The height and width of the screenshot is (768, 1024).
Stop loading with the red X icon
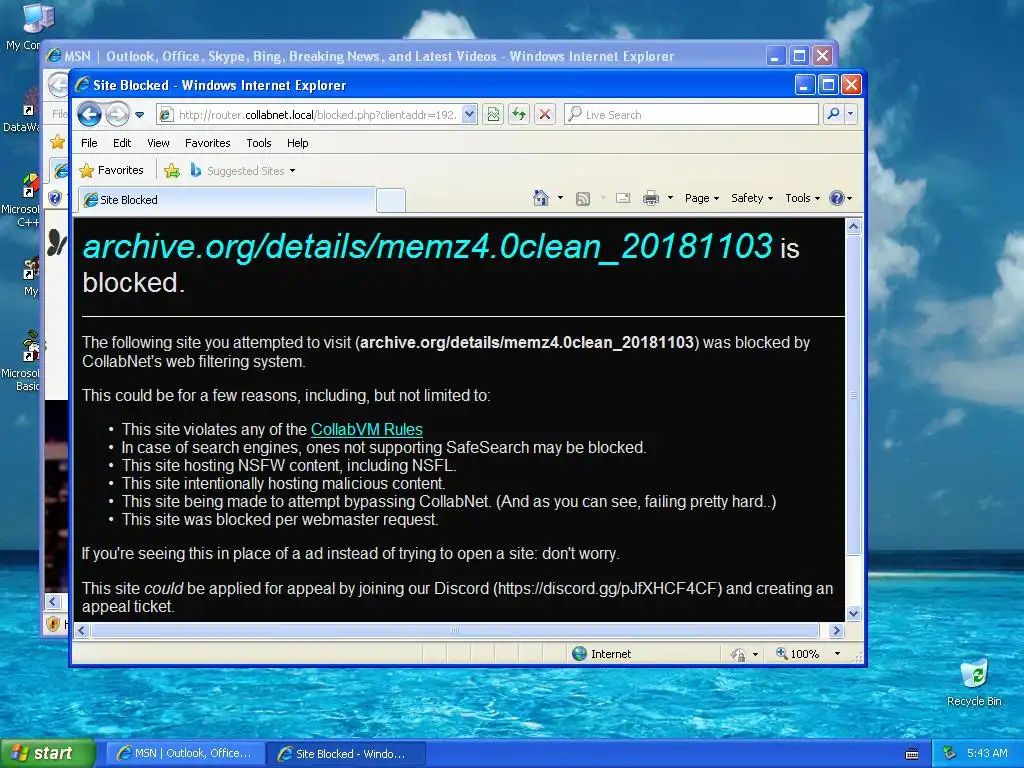[x=545, y=115]
